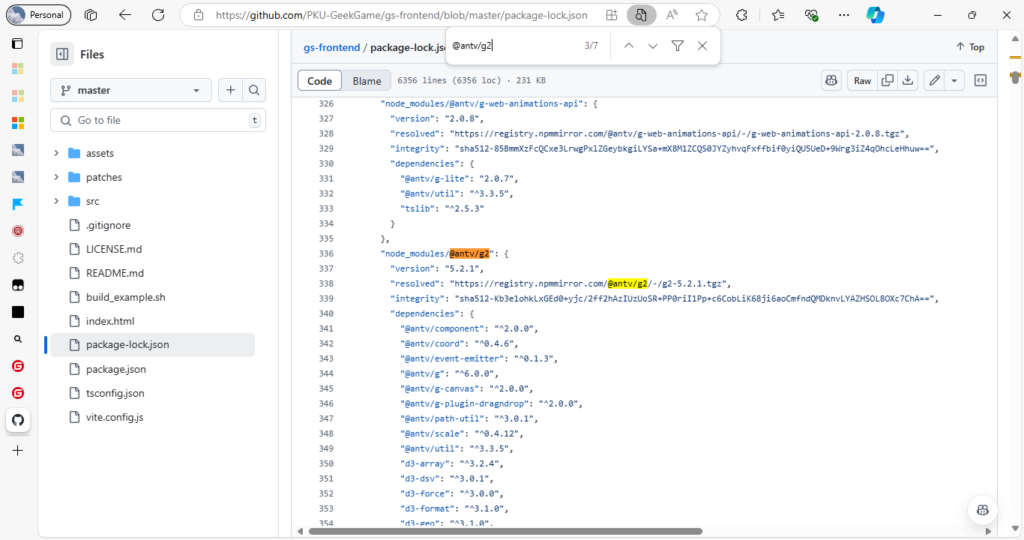Image resolution: width=1024 pixels, height=540 pixels.
Task: Open the Copilot sidebar
Action: click(x=875, y=15)
